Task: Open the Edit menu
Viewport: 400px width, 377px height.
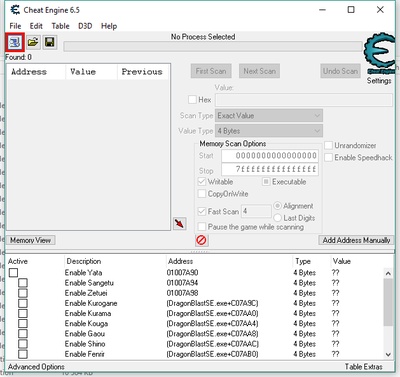Action: pos(36,26)
